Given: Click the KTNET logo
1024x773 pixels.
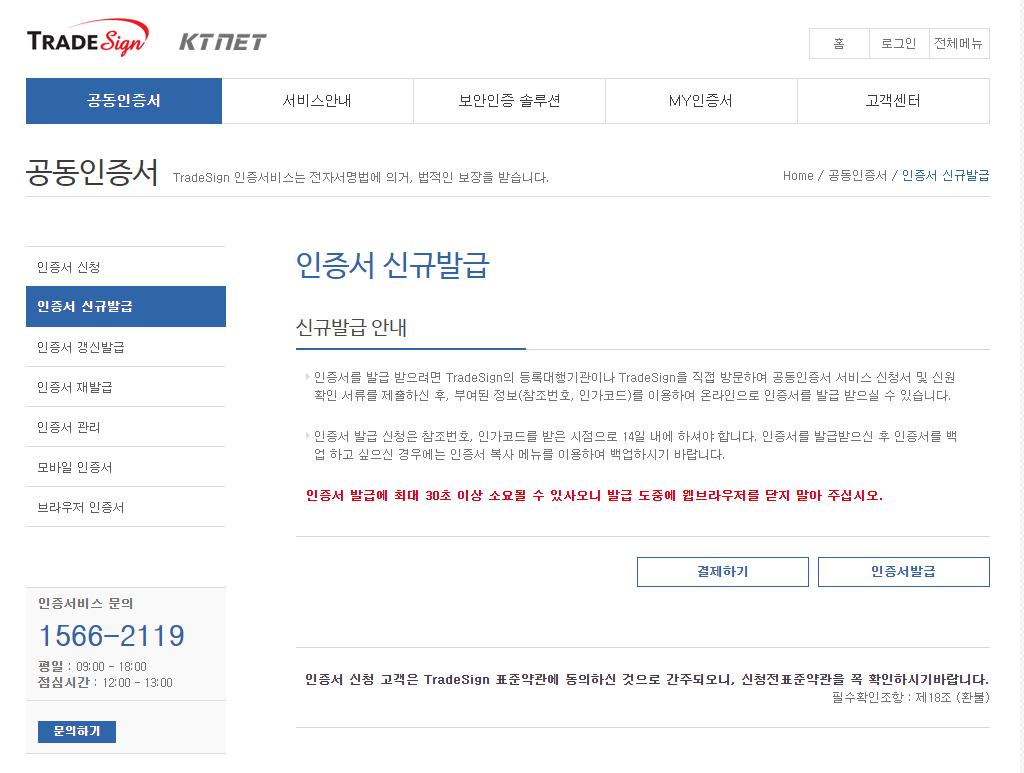Looking at the screenshot, I should (222, 40).
